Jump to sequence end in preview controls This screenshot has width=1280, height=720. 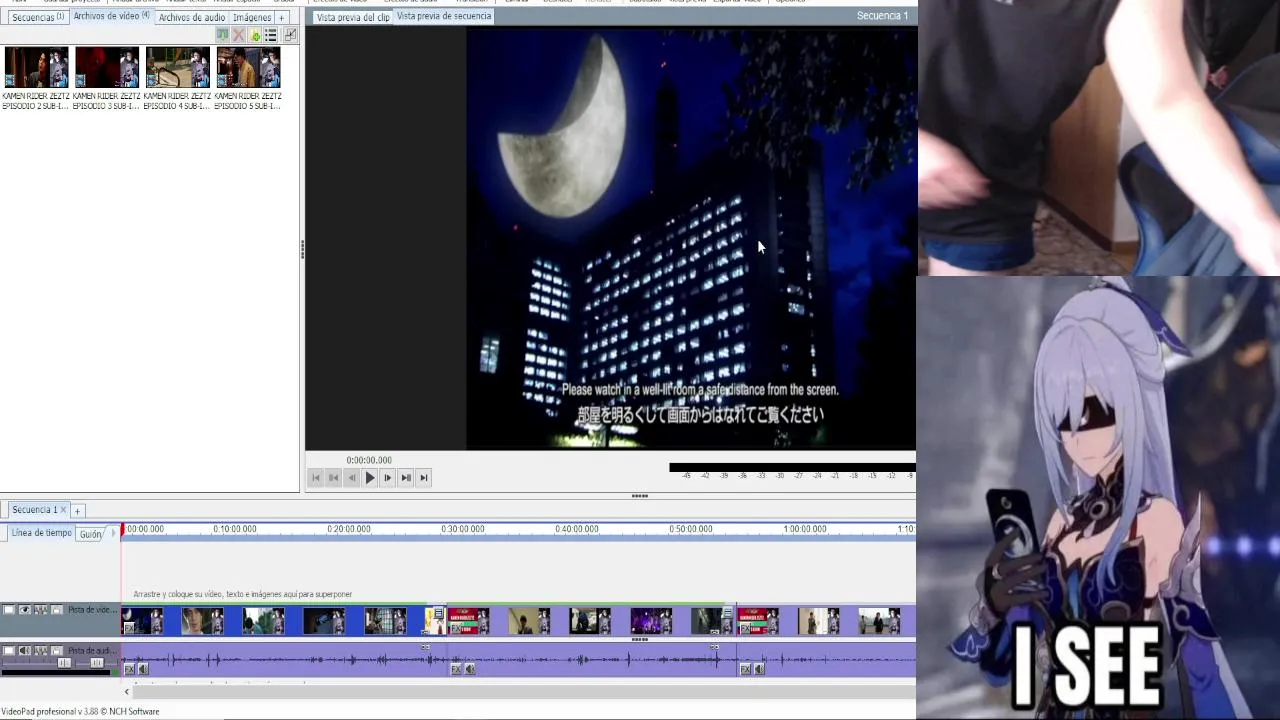point(424,478)
